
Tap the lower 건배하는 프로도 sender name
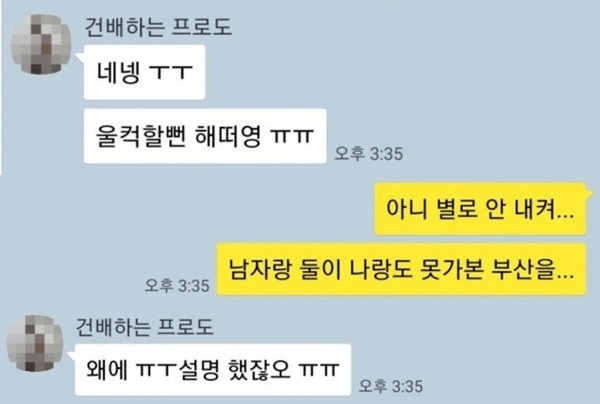144,327
